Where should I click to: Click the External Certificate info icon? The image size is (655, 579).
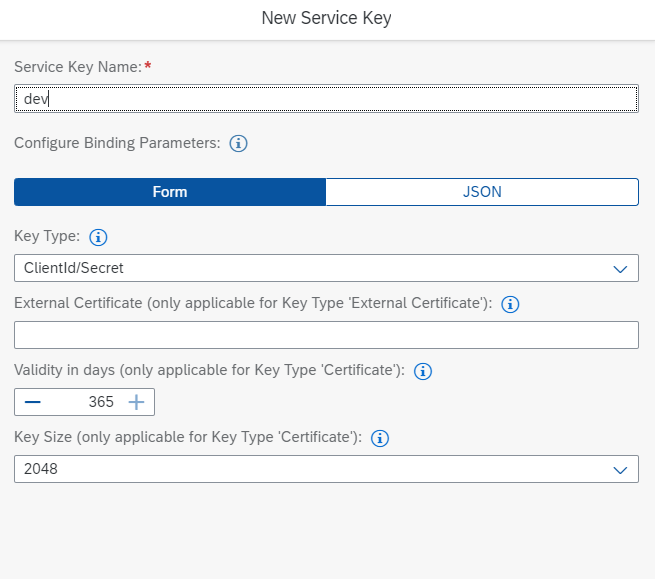[510, 304]
